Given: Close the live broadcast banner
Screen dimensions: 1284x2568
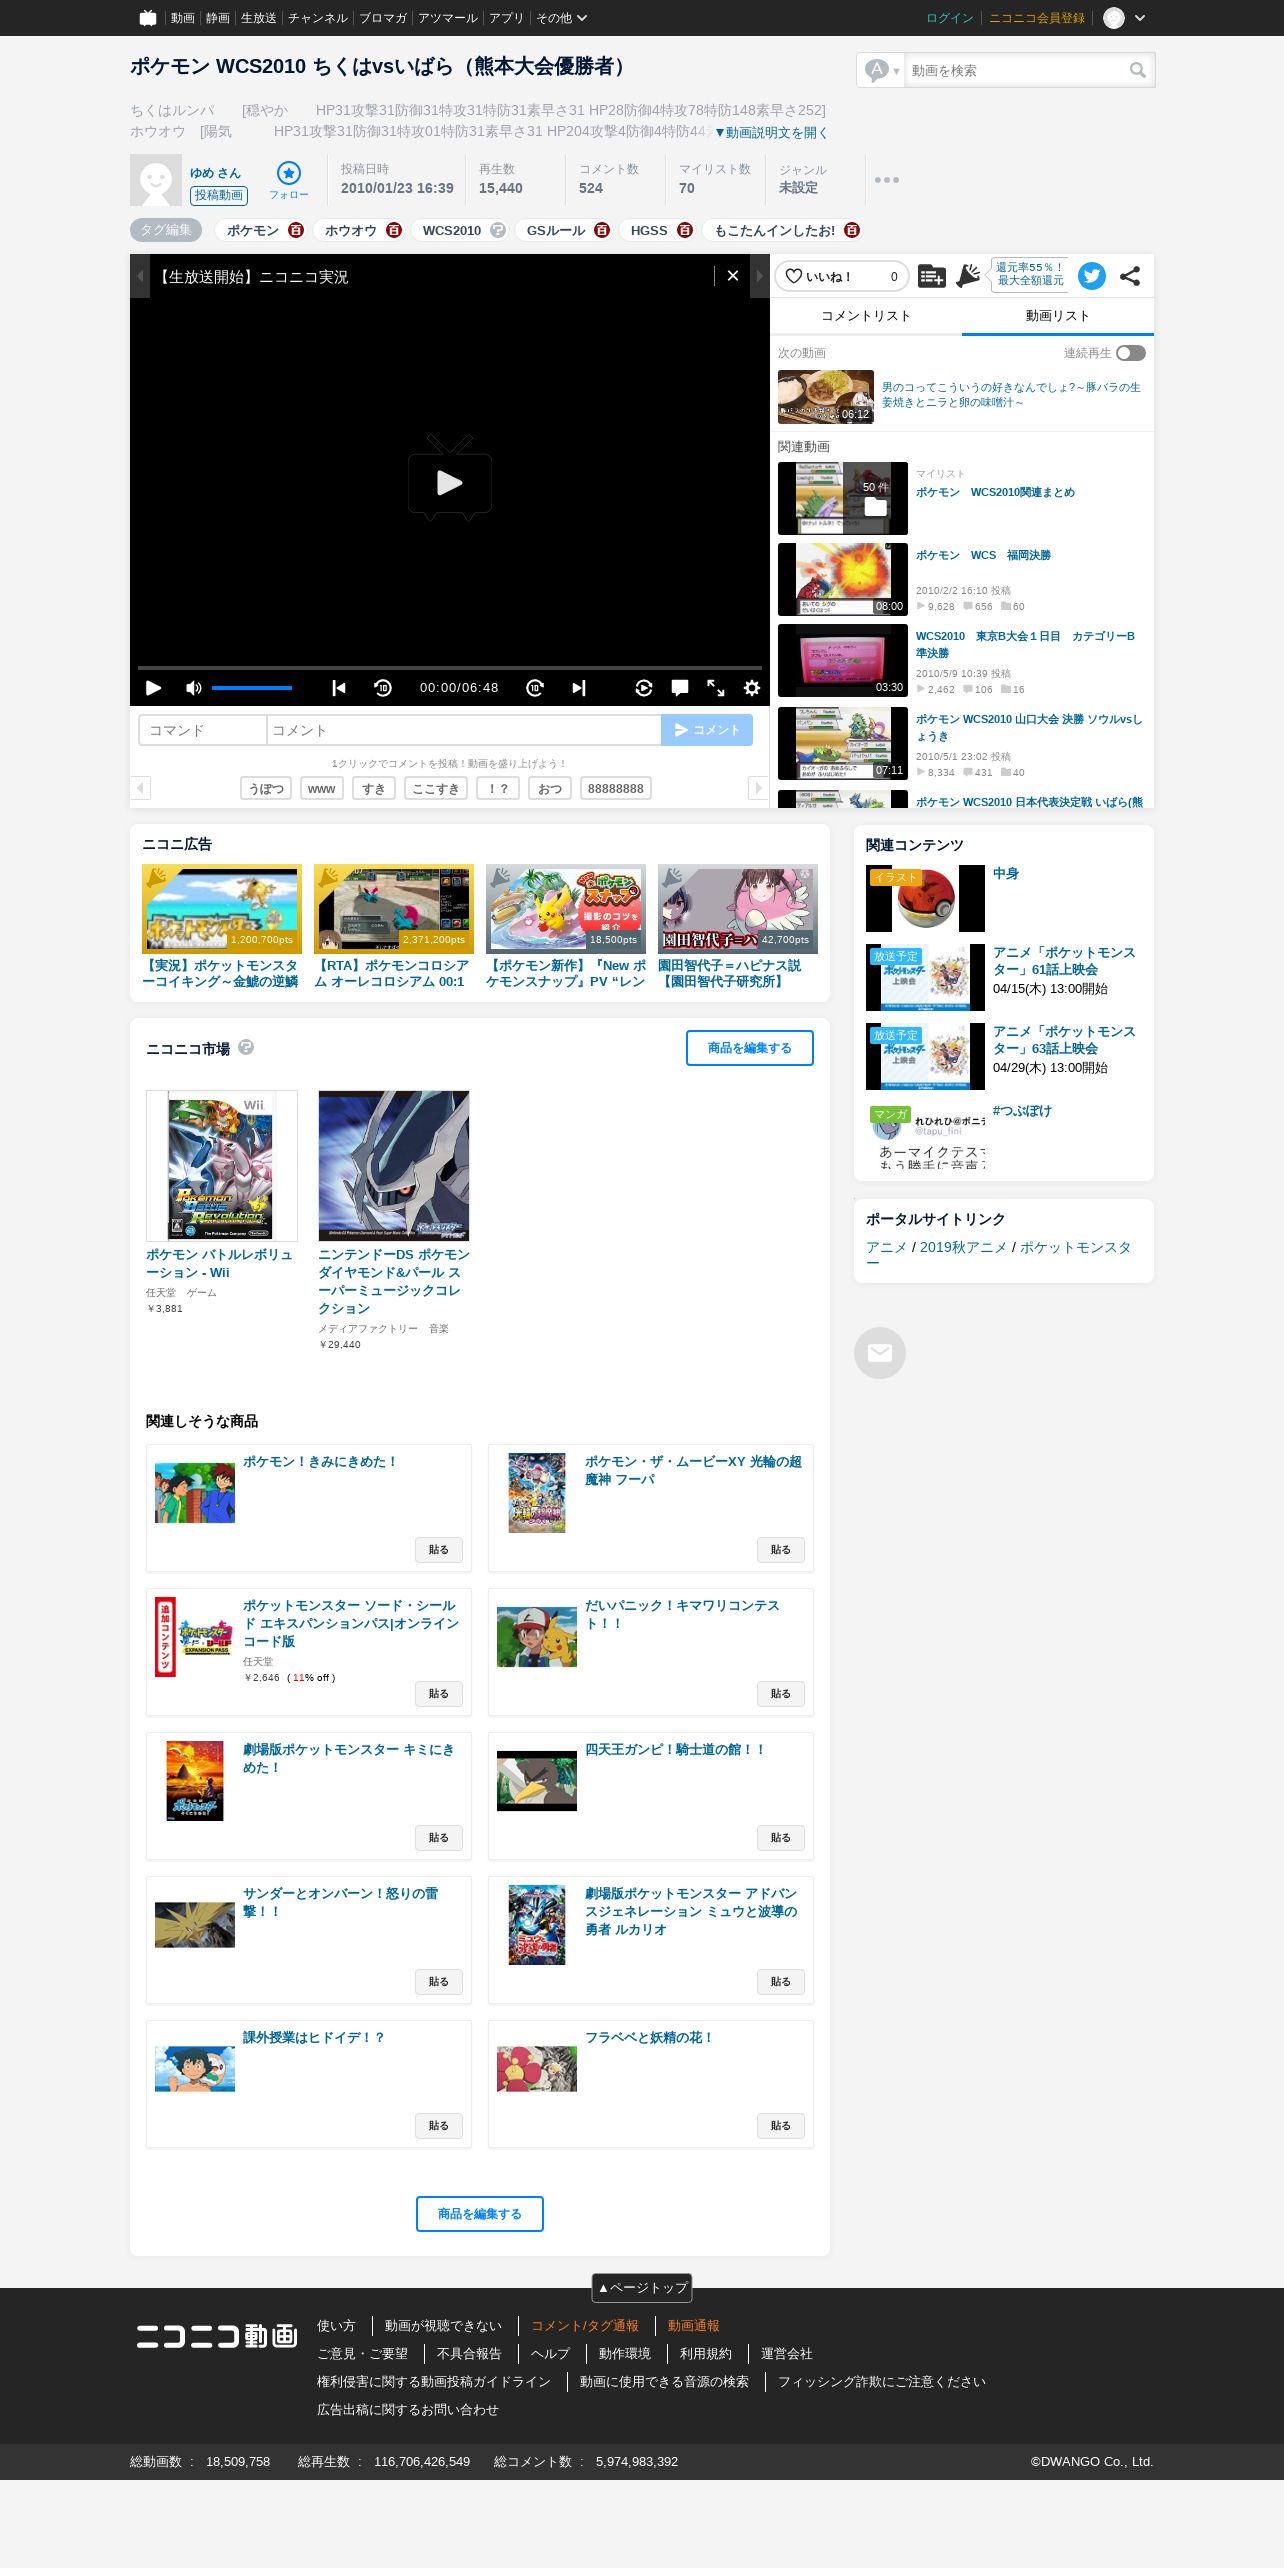Looking at the screenshot, I should click(733, 276).
